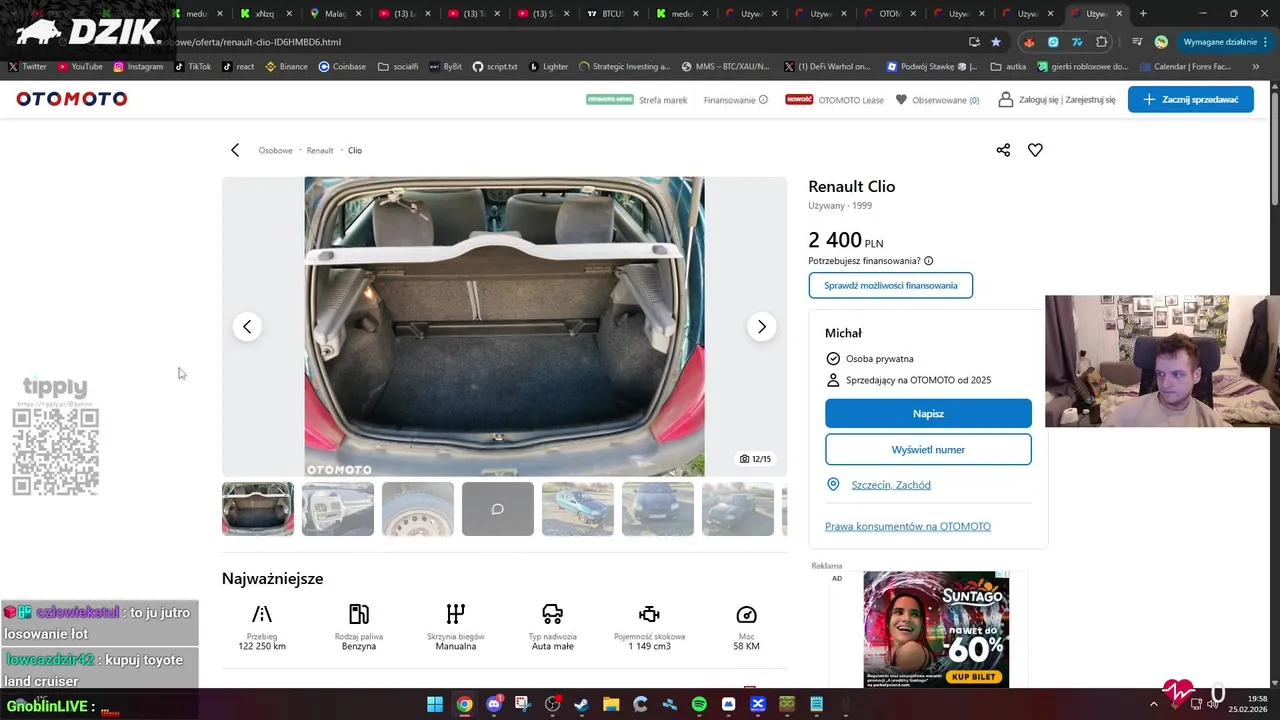
Task: Select the wheel photo thumbnail
Action: 418,509
